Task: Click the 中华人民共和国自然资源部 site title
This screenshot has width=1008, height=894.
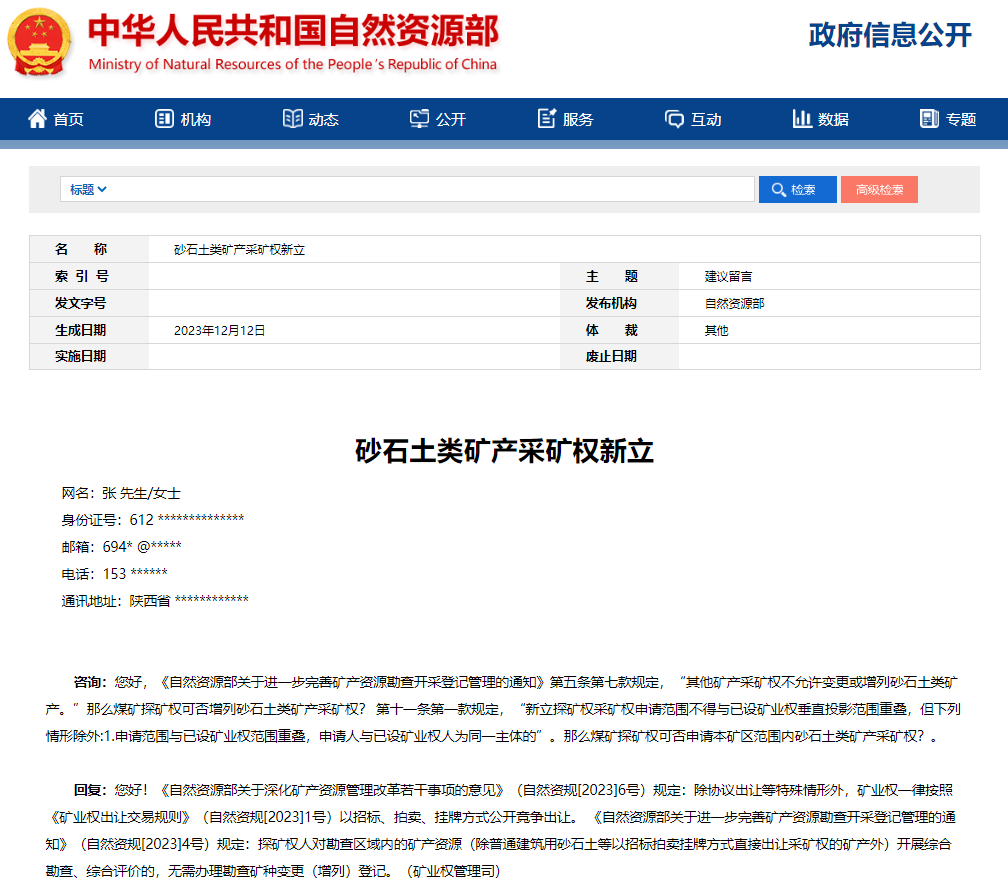Action: [x=293, y=30]
